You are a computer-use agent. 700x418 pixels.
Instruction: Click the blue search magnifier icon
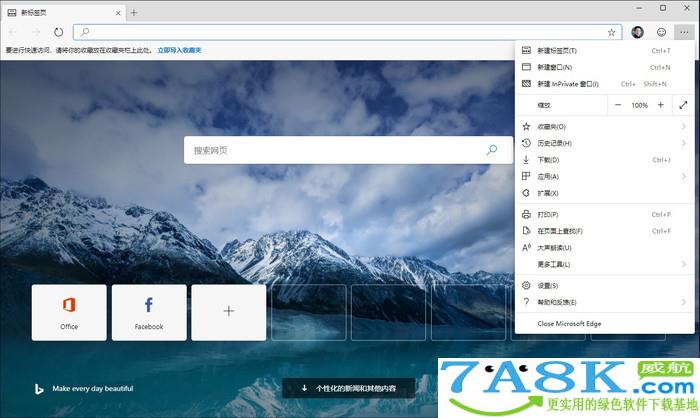pyautogui.click(x=492, y=150)
